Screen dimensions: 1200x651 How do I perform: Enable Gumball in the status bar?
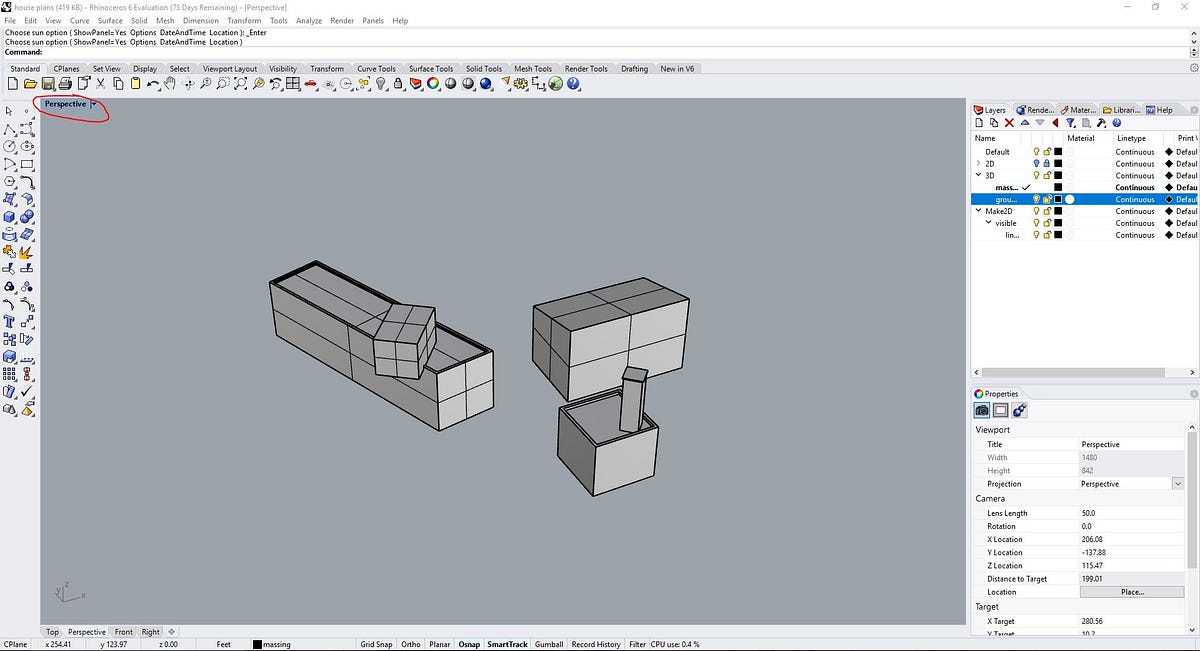(549, 644)
